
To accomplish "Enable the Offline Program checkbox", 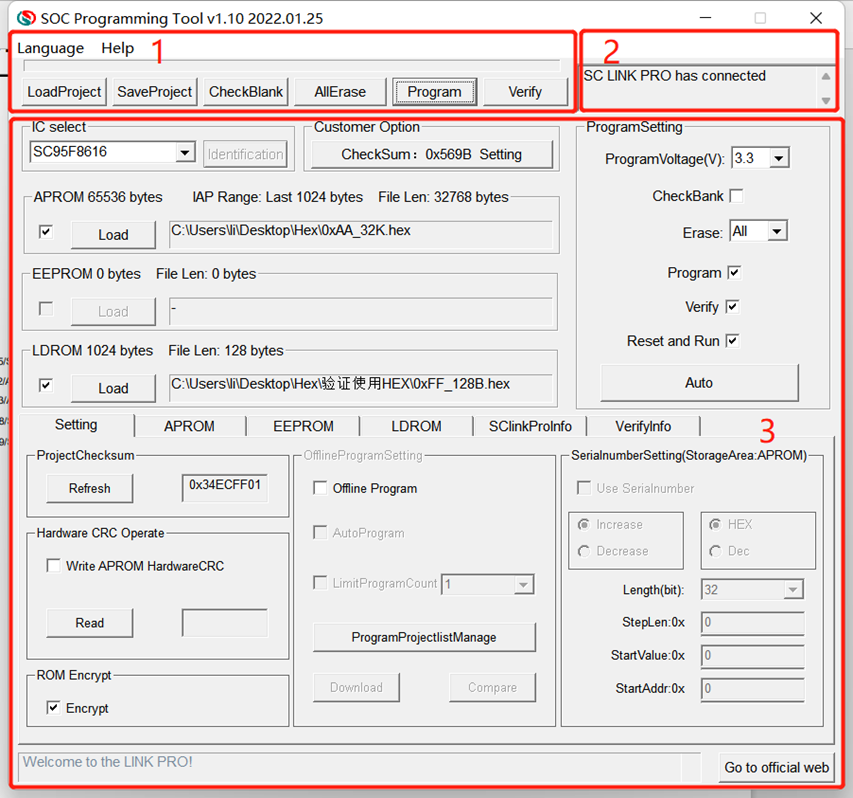I will click(320, 488).
